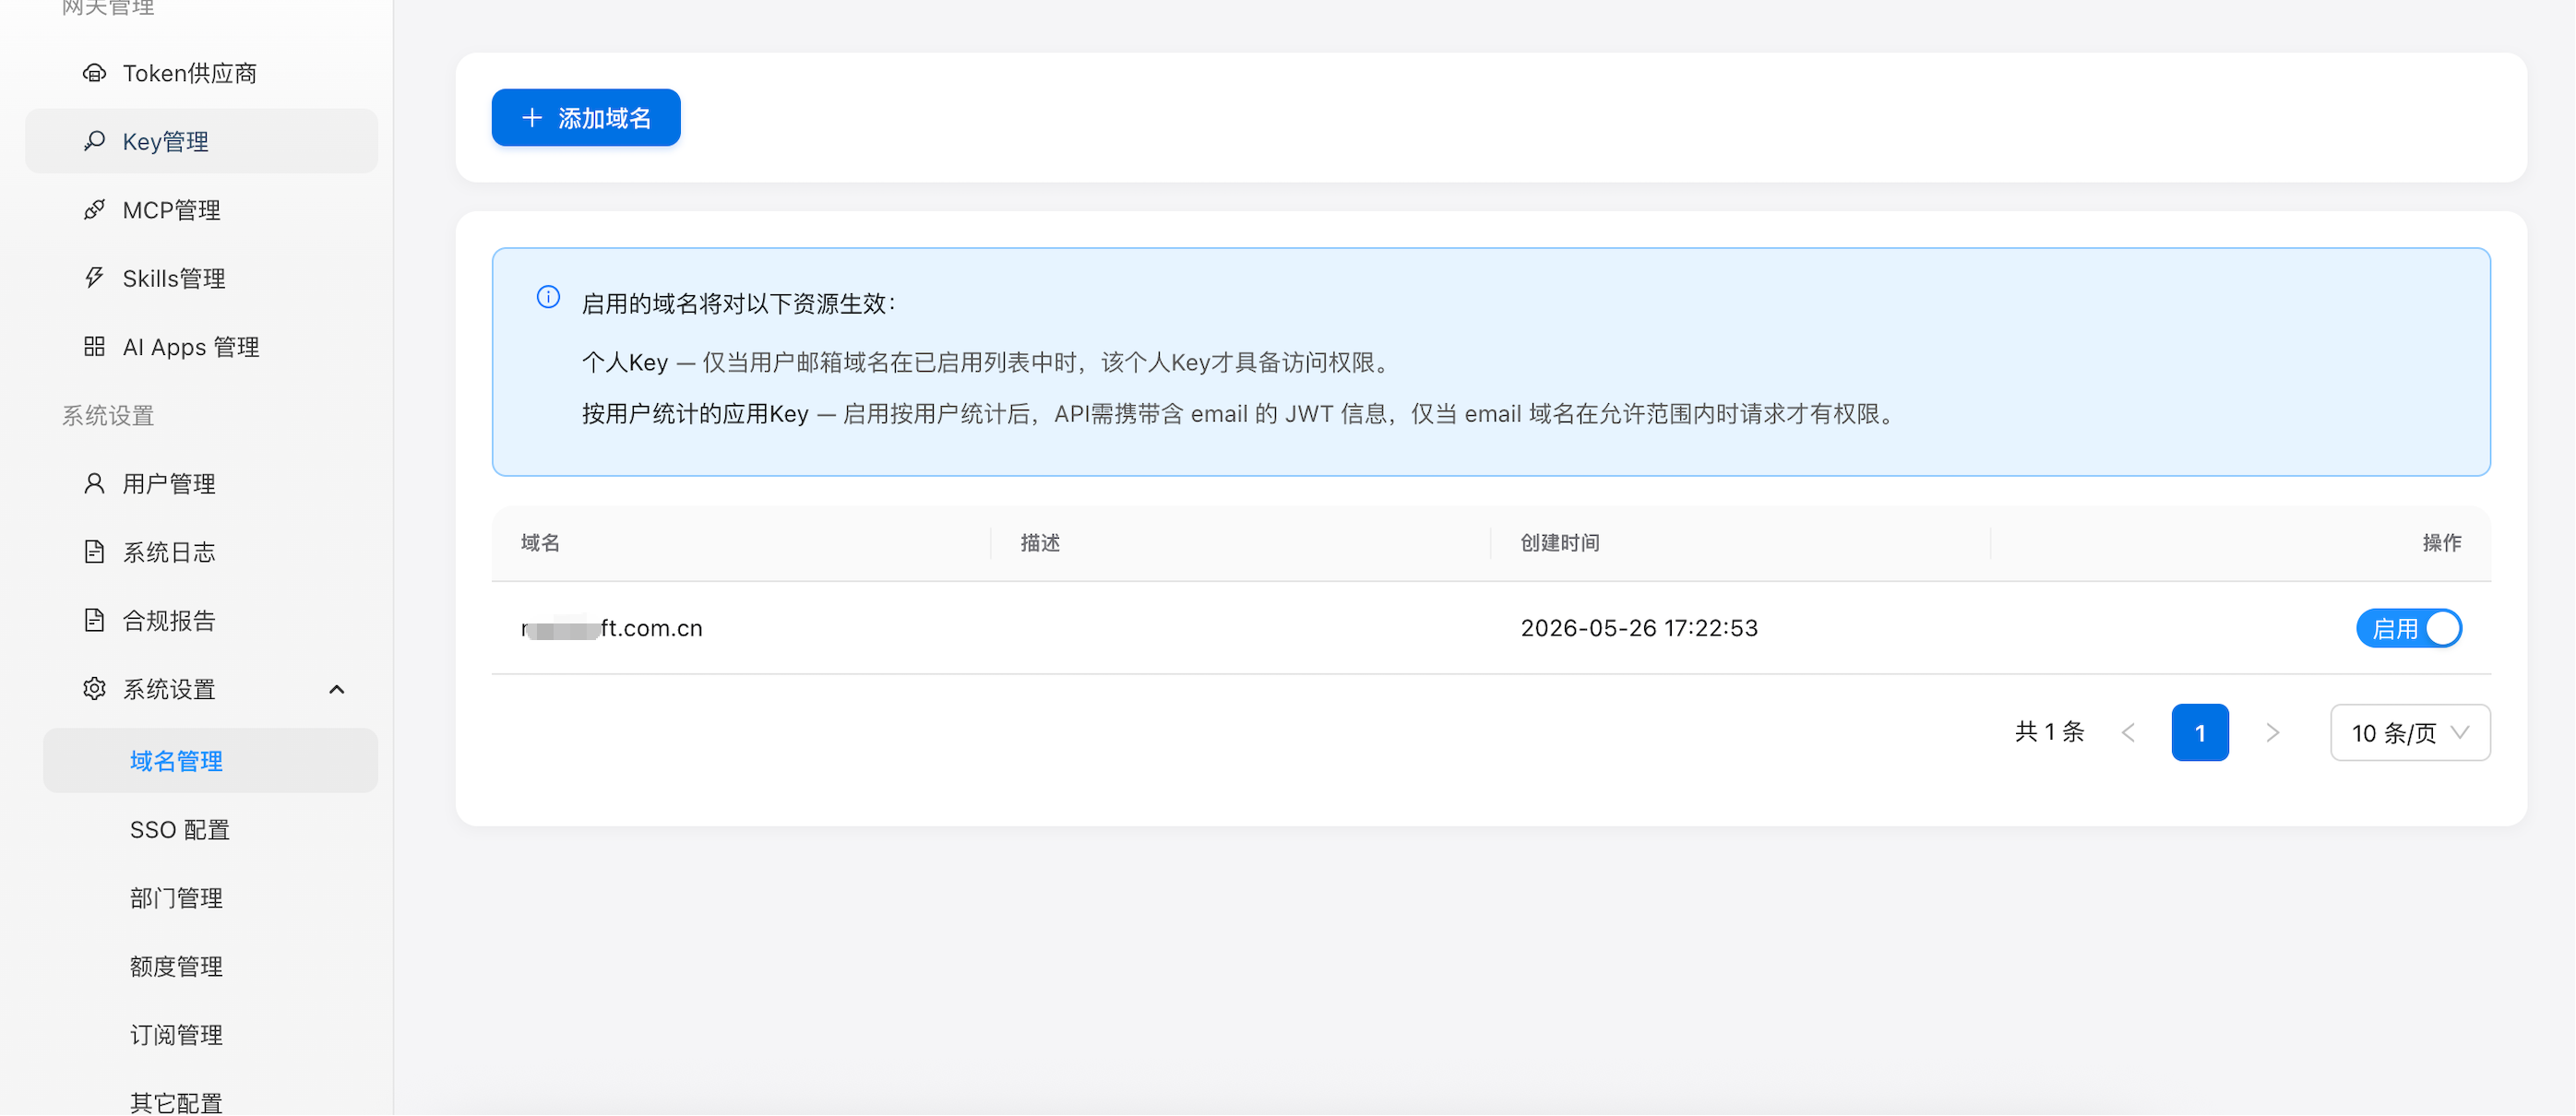Click the info icon in the notice box

548,297
